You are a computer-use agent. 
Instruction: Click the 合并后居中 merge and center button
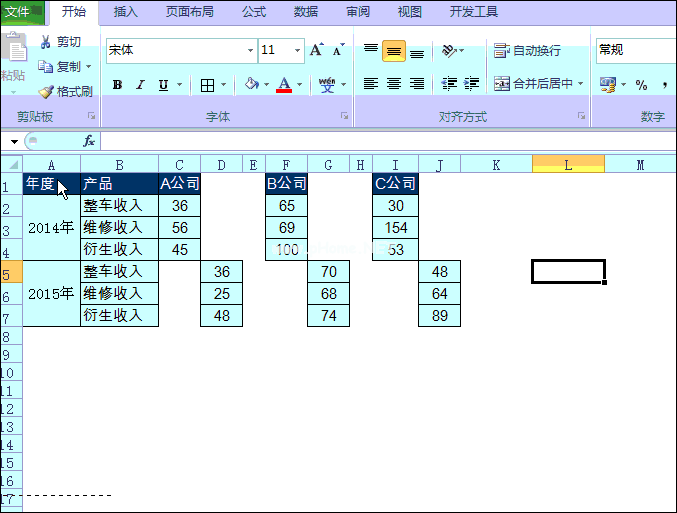click(539, 84)
